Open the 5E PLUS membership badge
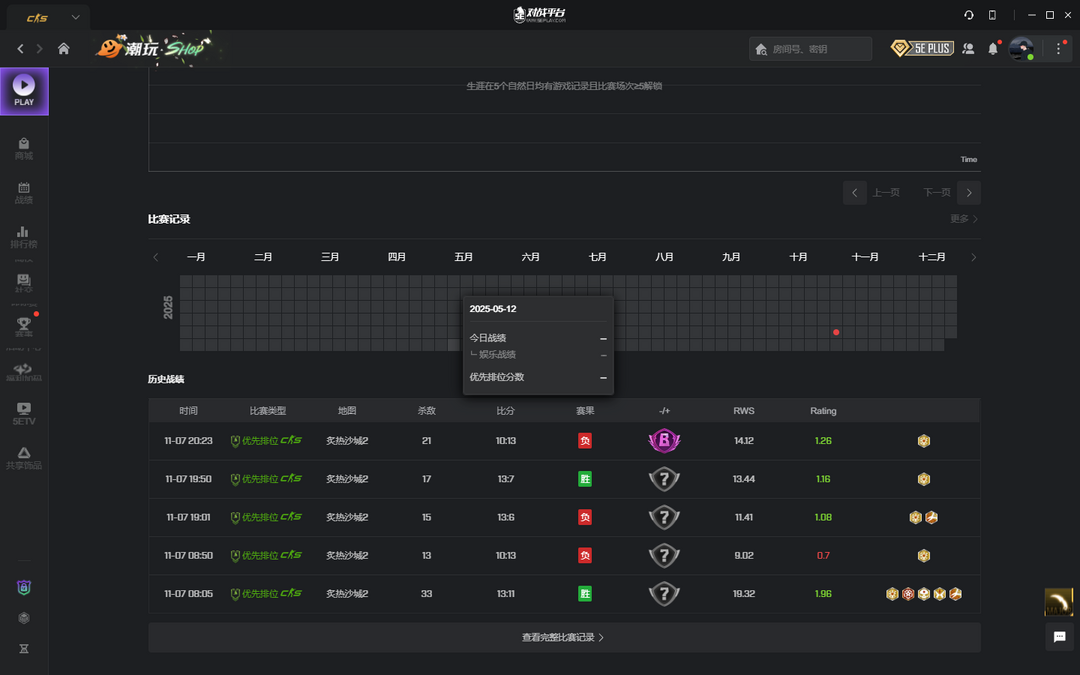Image resolution: width=1080 pixels, height=675 pixels. (x=922, y=48)
